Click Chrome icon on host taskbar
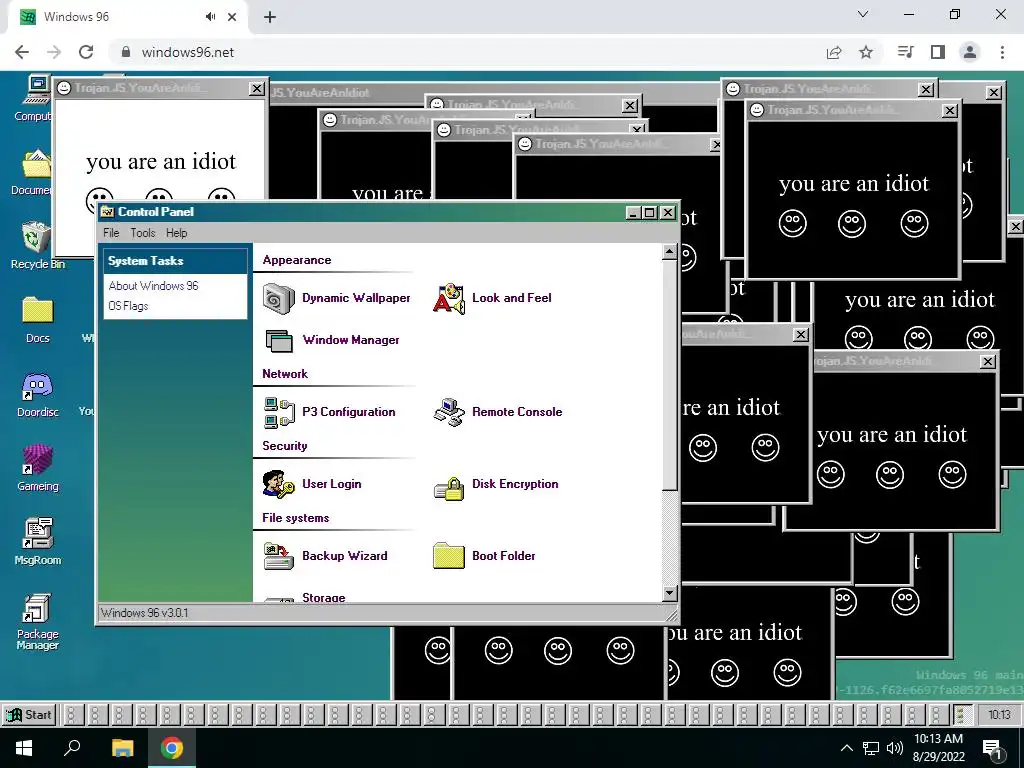The height and width of the screenshot is (768, 1024). point(172,748)
